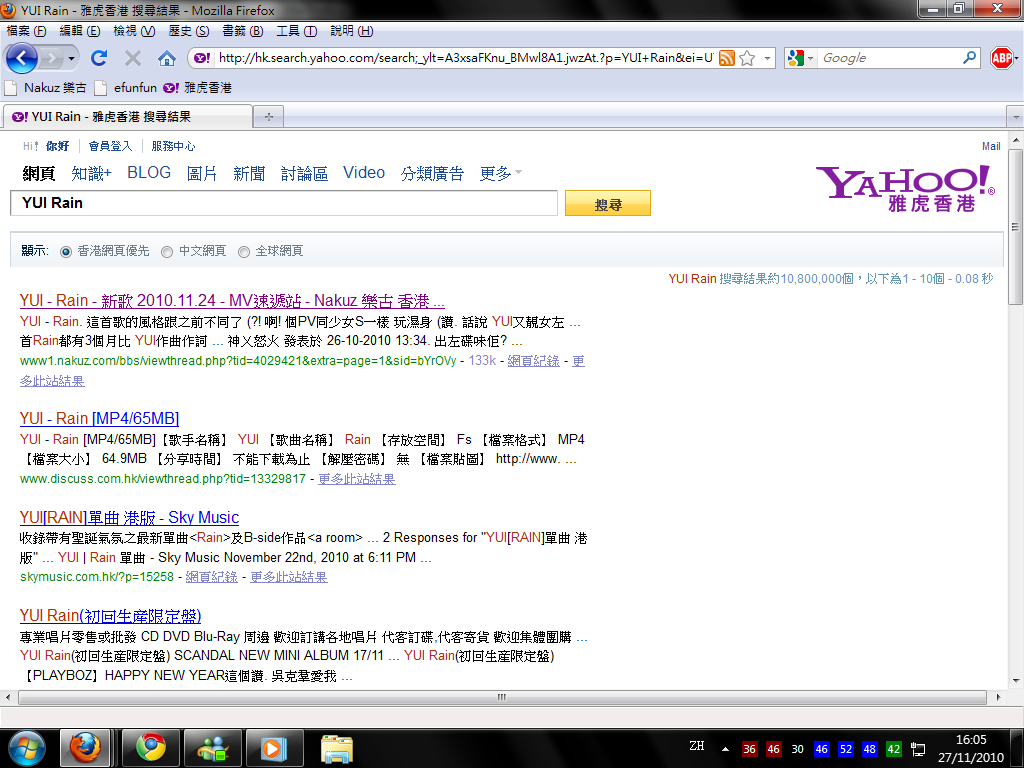Open a new tab with the plus button
This screenshot has height=768, width=1024.
click(x=268, y=117)
